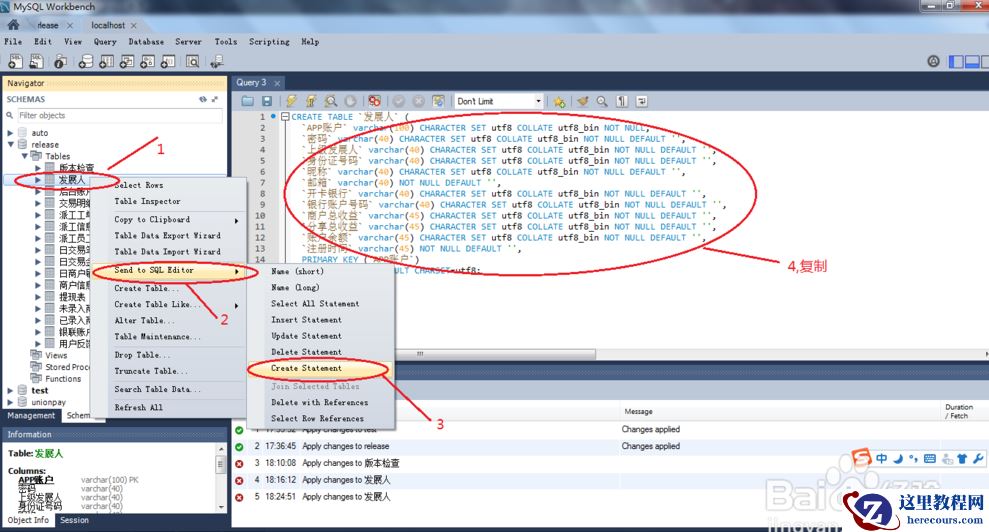Expand the unionpay schema node
The height and width of the screenshot is (532, 989).
pyautogui.click(x=11, y=402)
